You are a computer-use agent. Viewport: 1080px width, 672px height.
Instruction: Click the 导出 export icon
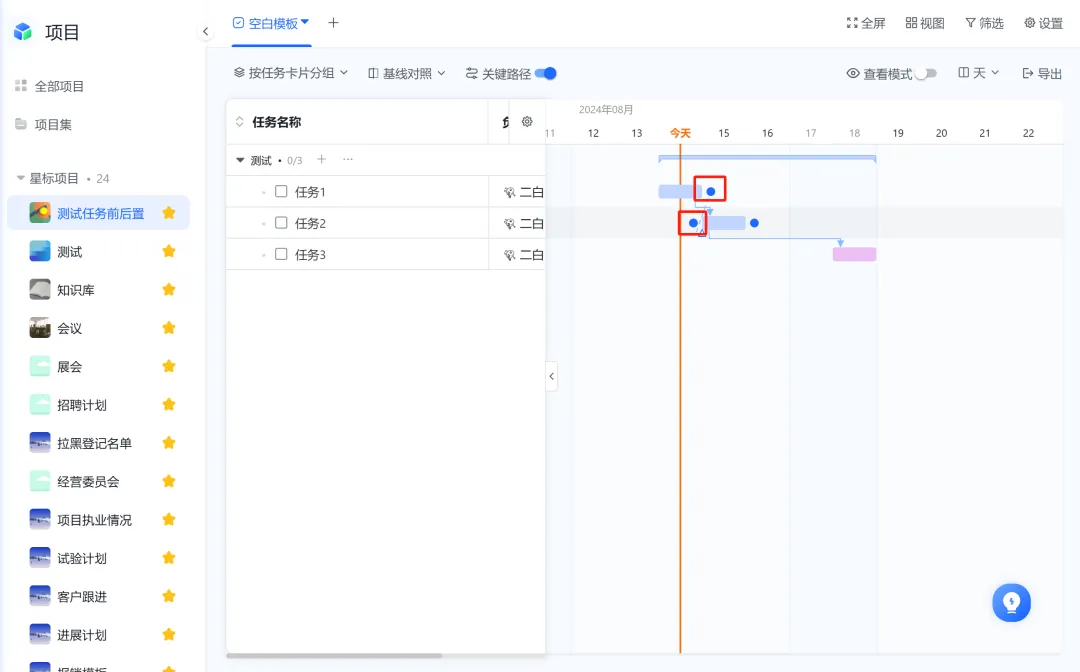point(1028,73)
